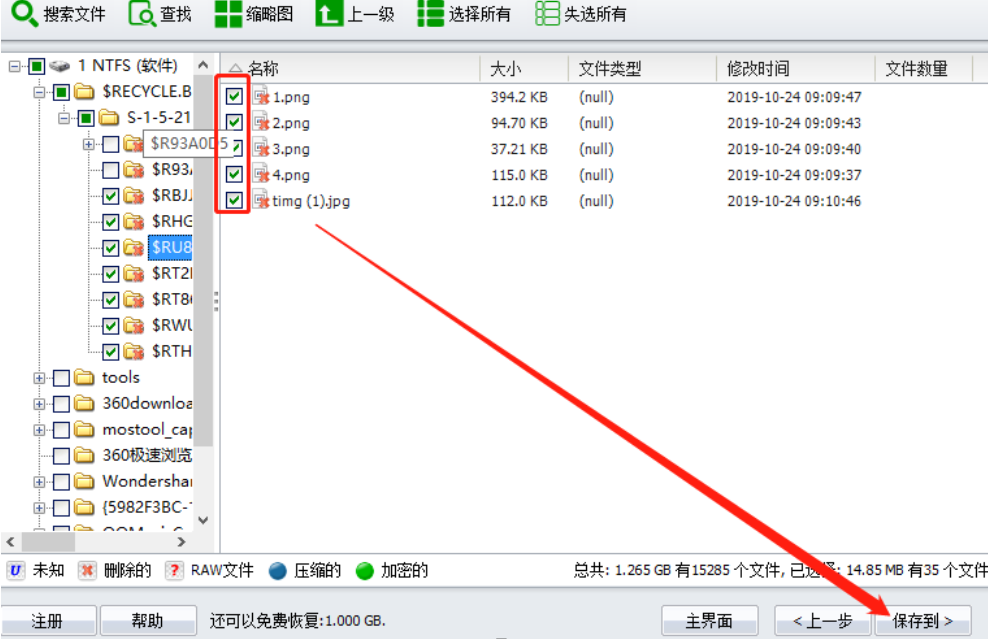Screen dimensions: 988x639
Task: Check the tools folder checkbox
Action: [61, 377]
